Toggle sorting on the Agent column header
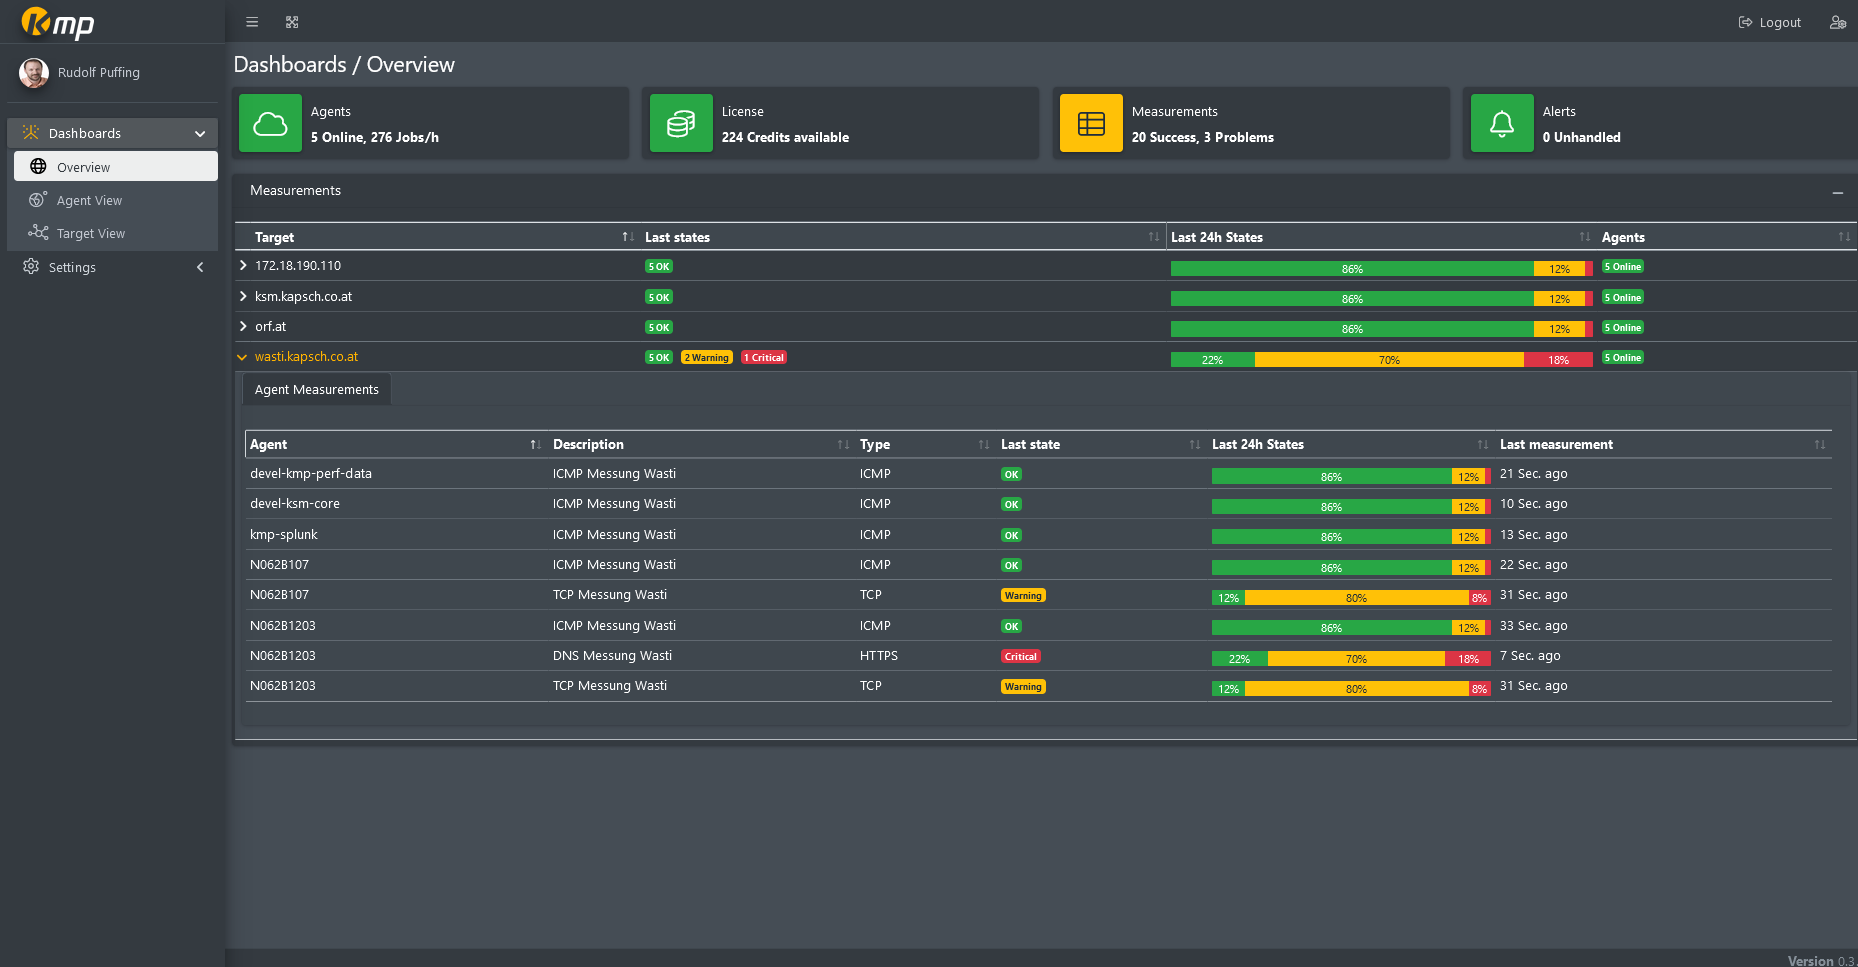 click(535, 445)
